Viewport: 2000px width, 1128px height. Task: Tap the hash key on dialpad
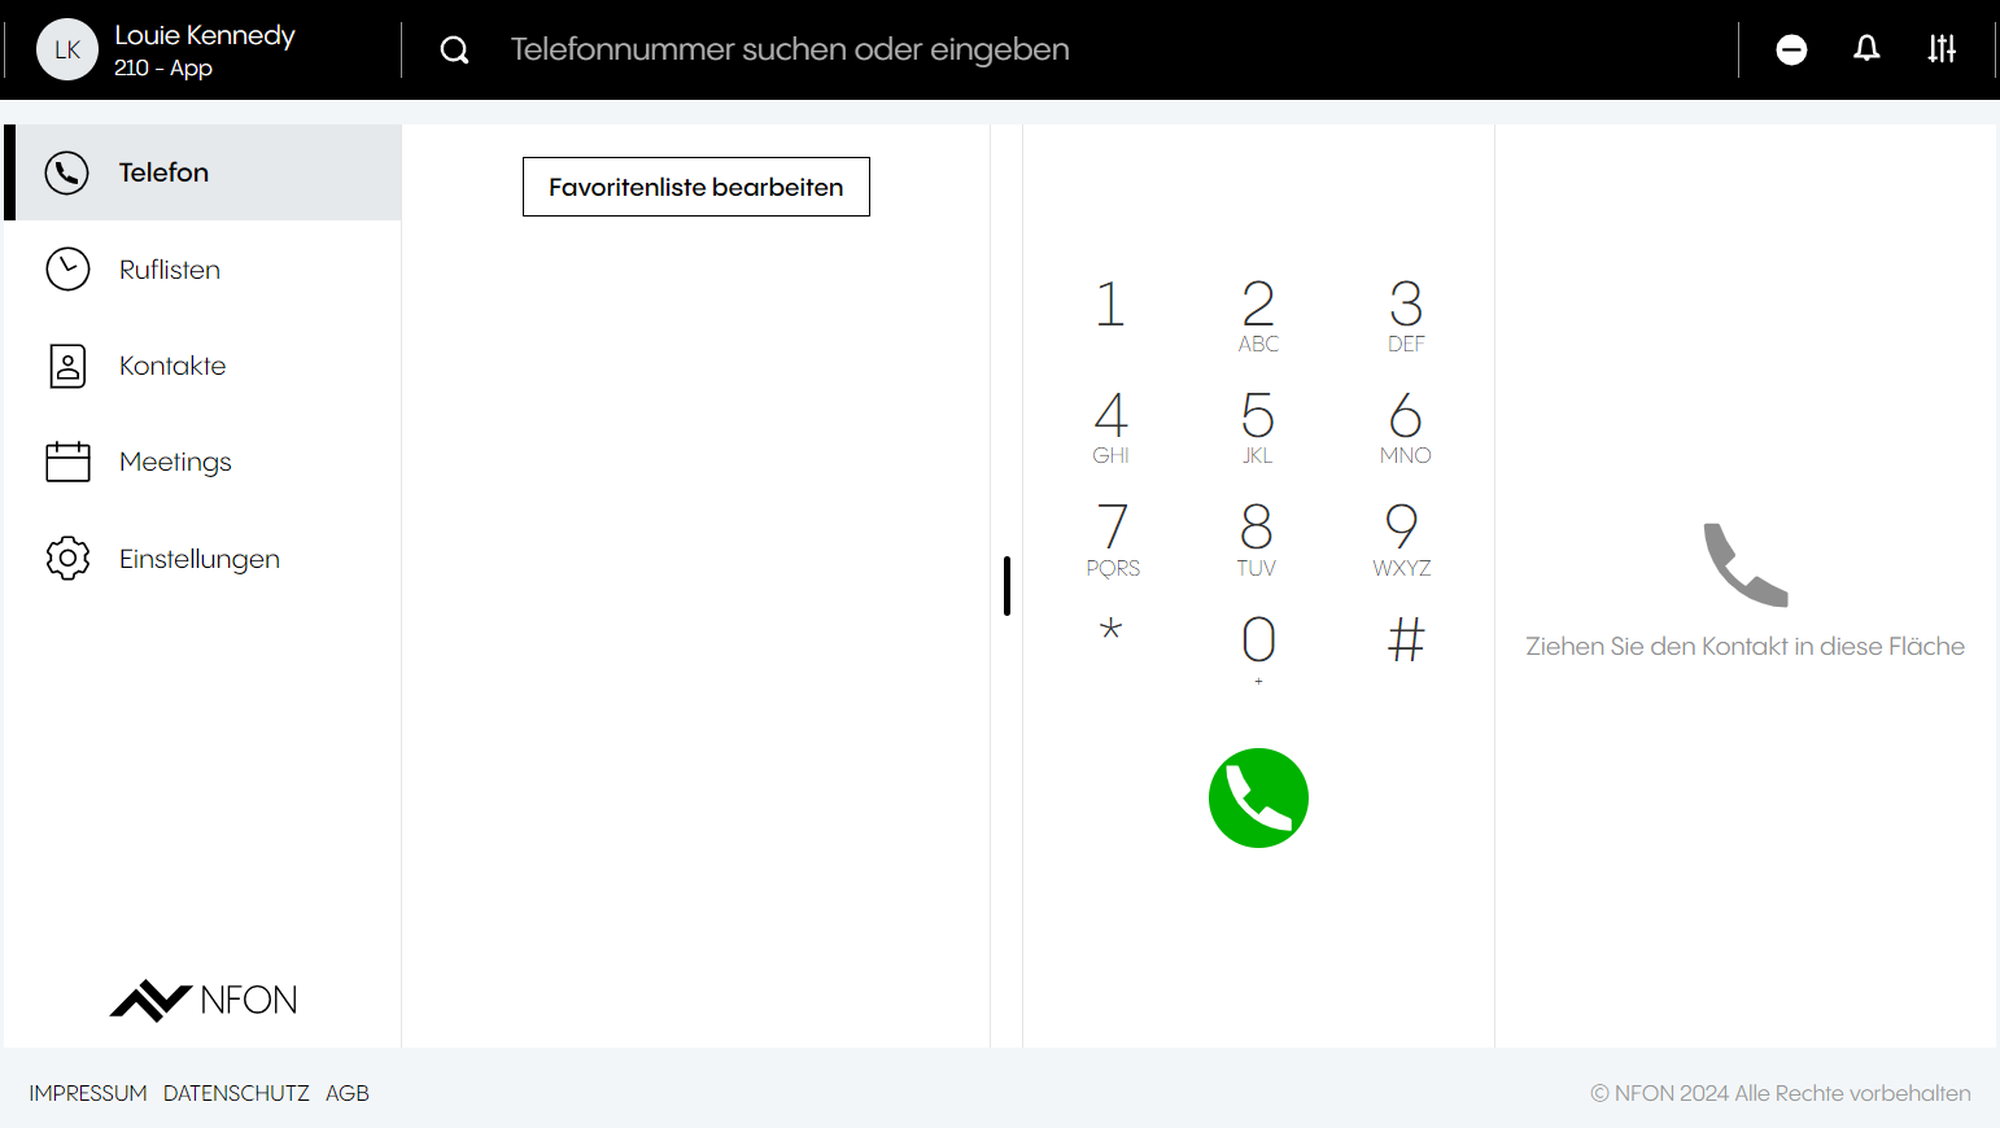pyautogui.click(x=1405, y=640)
